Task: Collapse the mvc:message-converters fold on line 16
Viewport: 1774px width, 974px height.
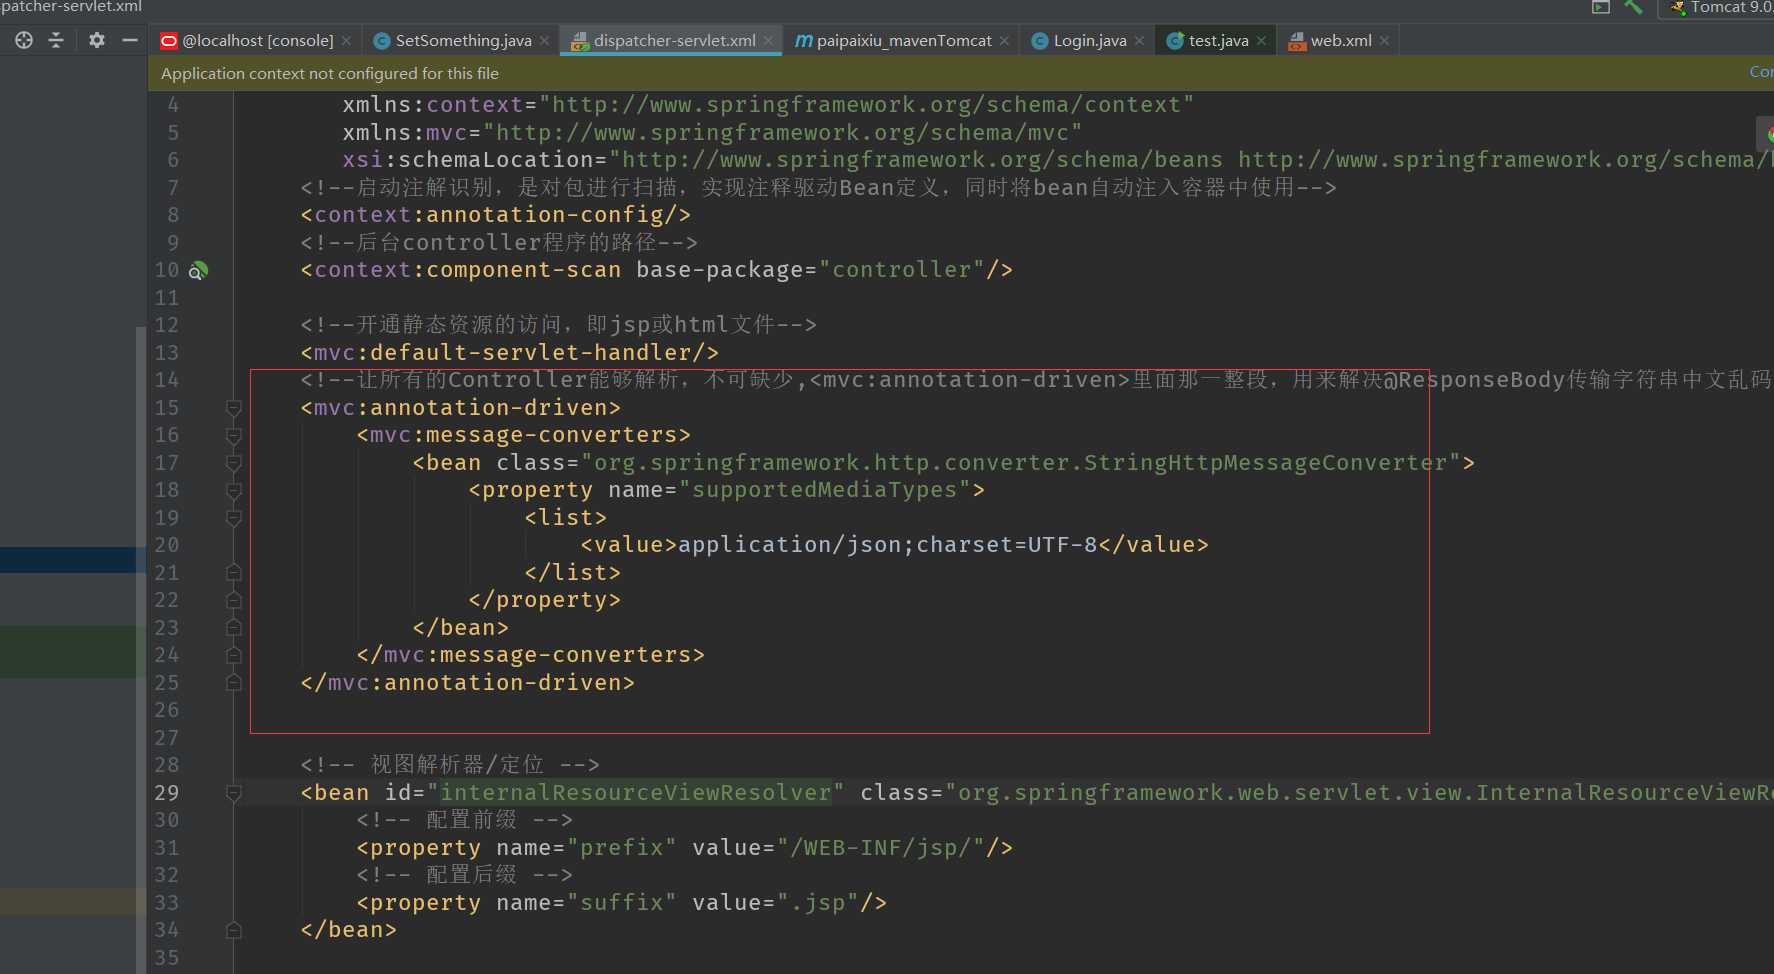Action: pos(234,436)
